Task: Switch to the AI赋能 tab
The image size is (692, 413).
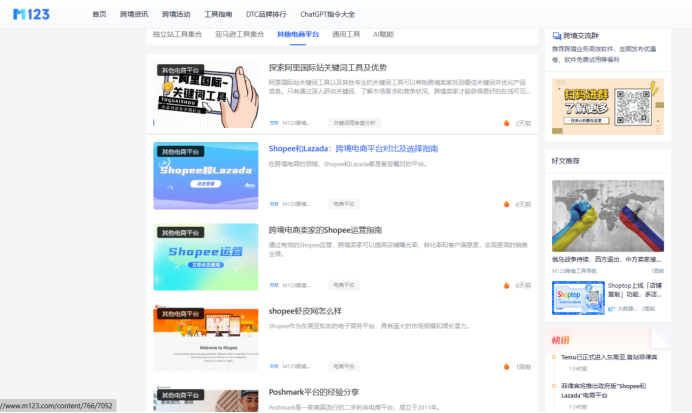Action: (383, 34)
